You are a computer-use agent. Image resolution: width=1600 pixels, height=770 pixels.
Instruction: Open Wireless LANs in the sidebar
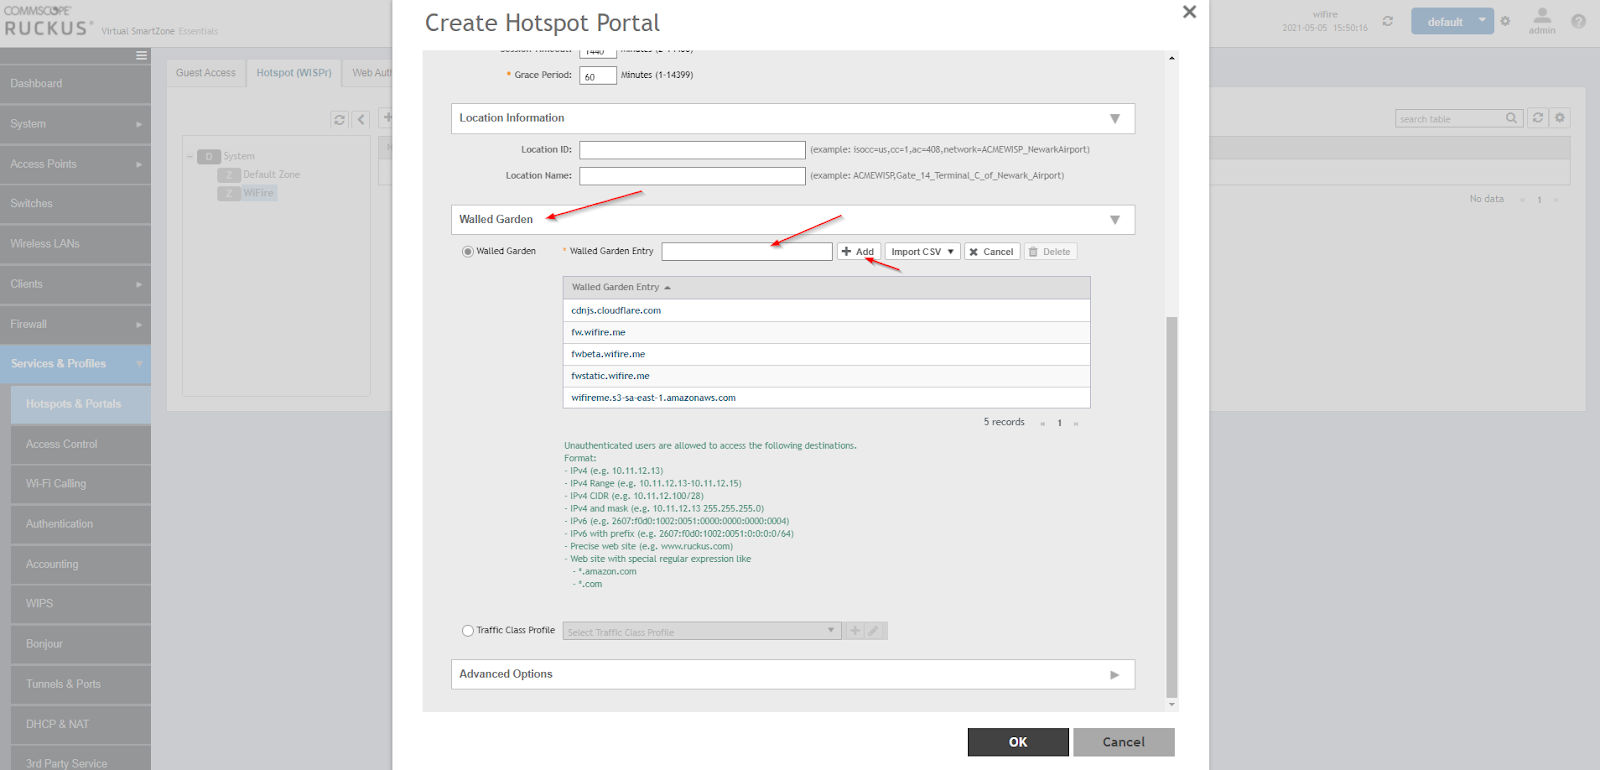pyautogui.click(x=75, y=244)
